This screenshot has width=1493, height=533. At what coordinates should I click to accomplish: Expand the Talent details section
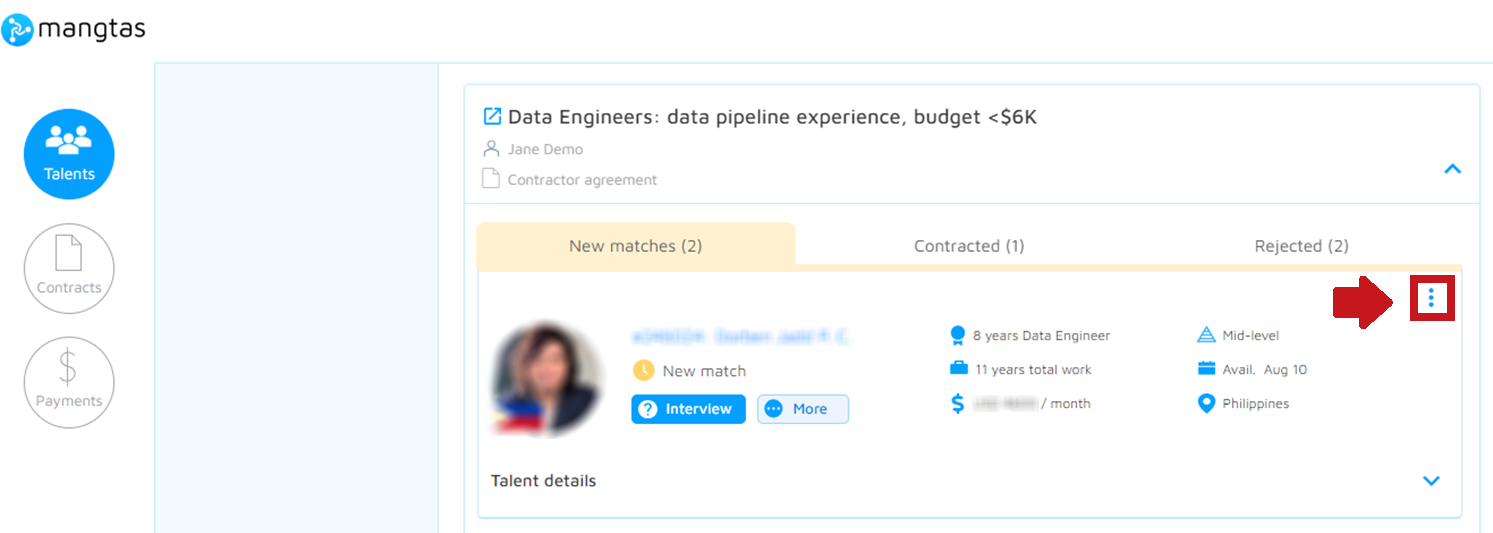click(1432, 481)
